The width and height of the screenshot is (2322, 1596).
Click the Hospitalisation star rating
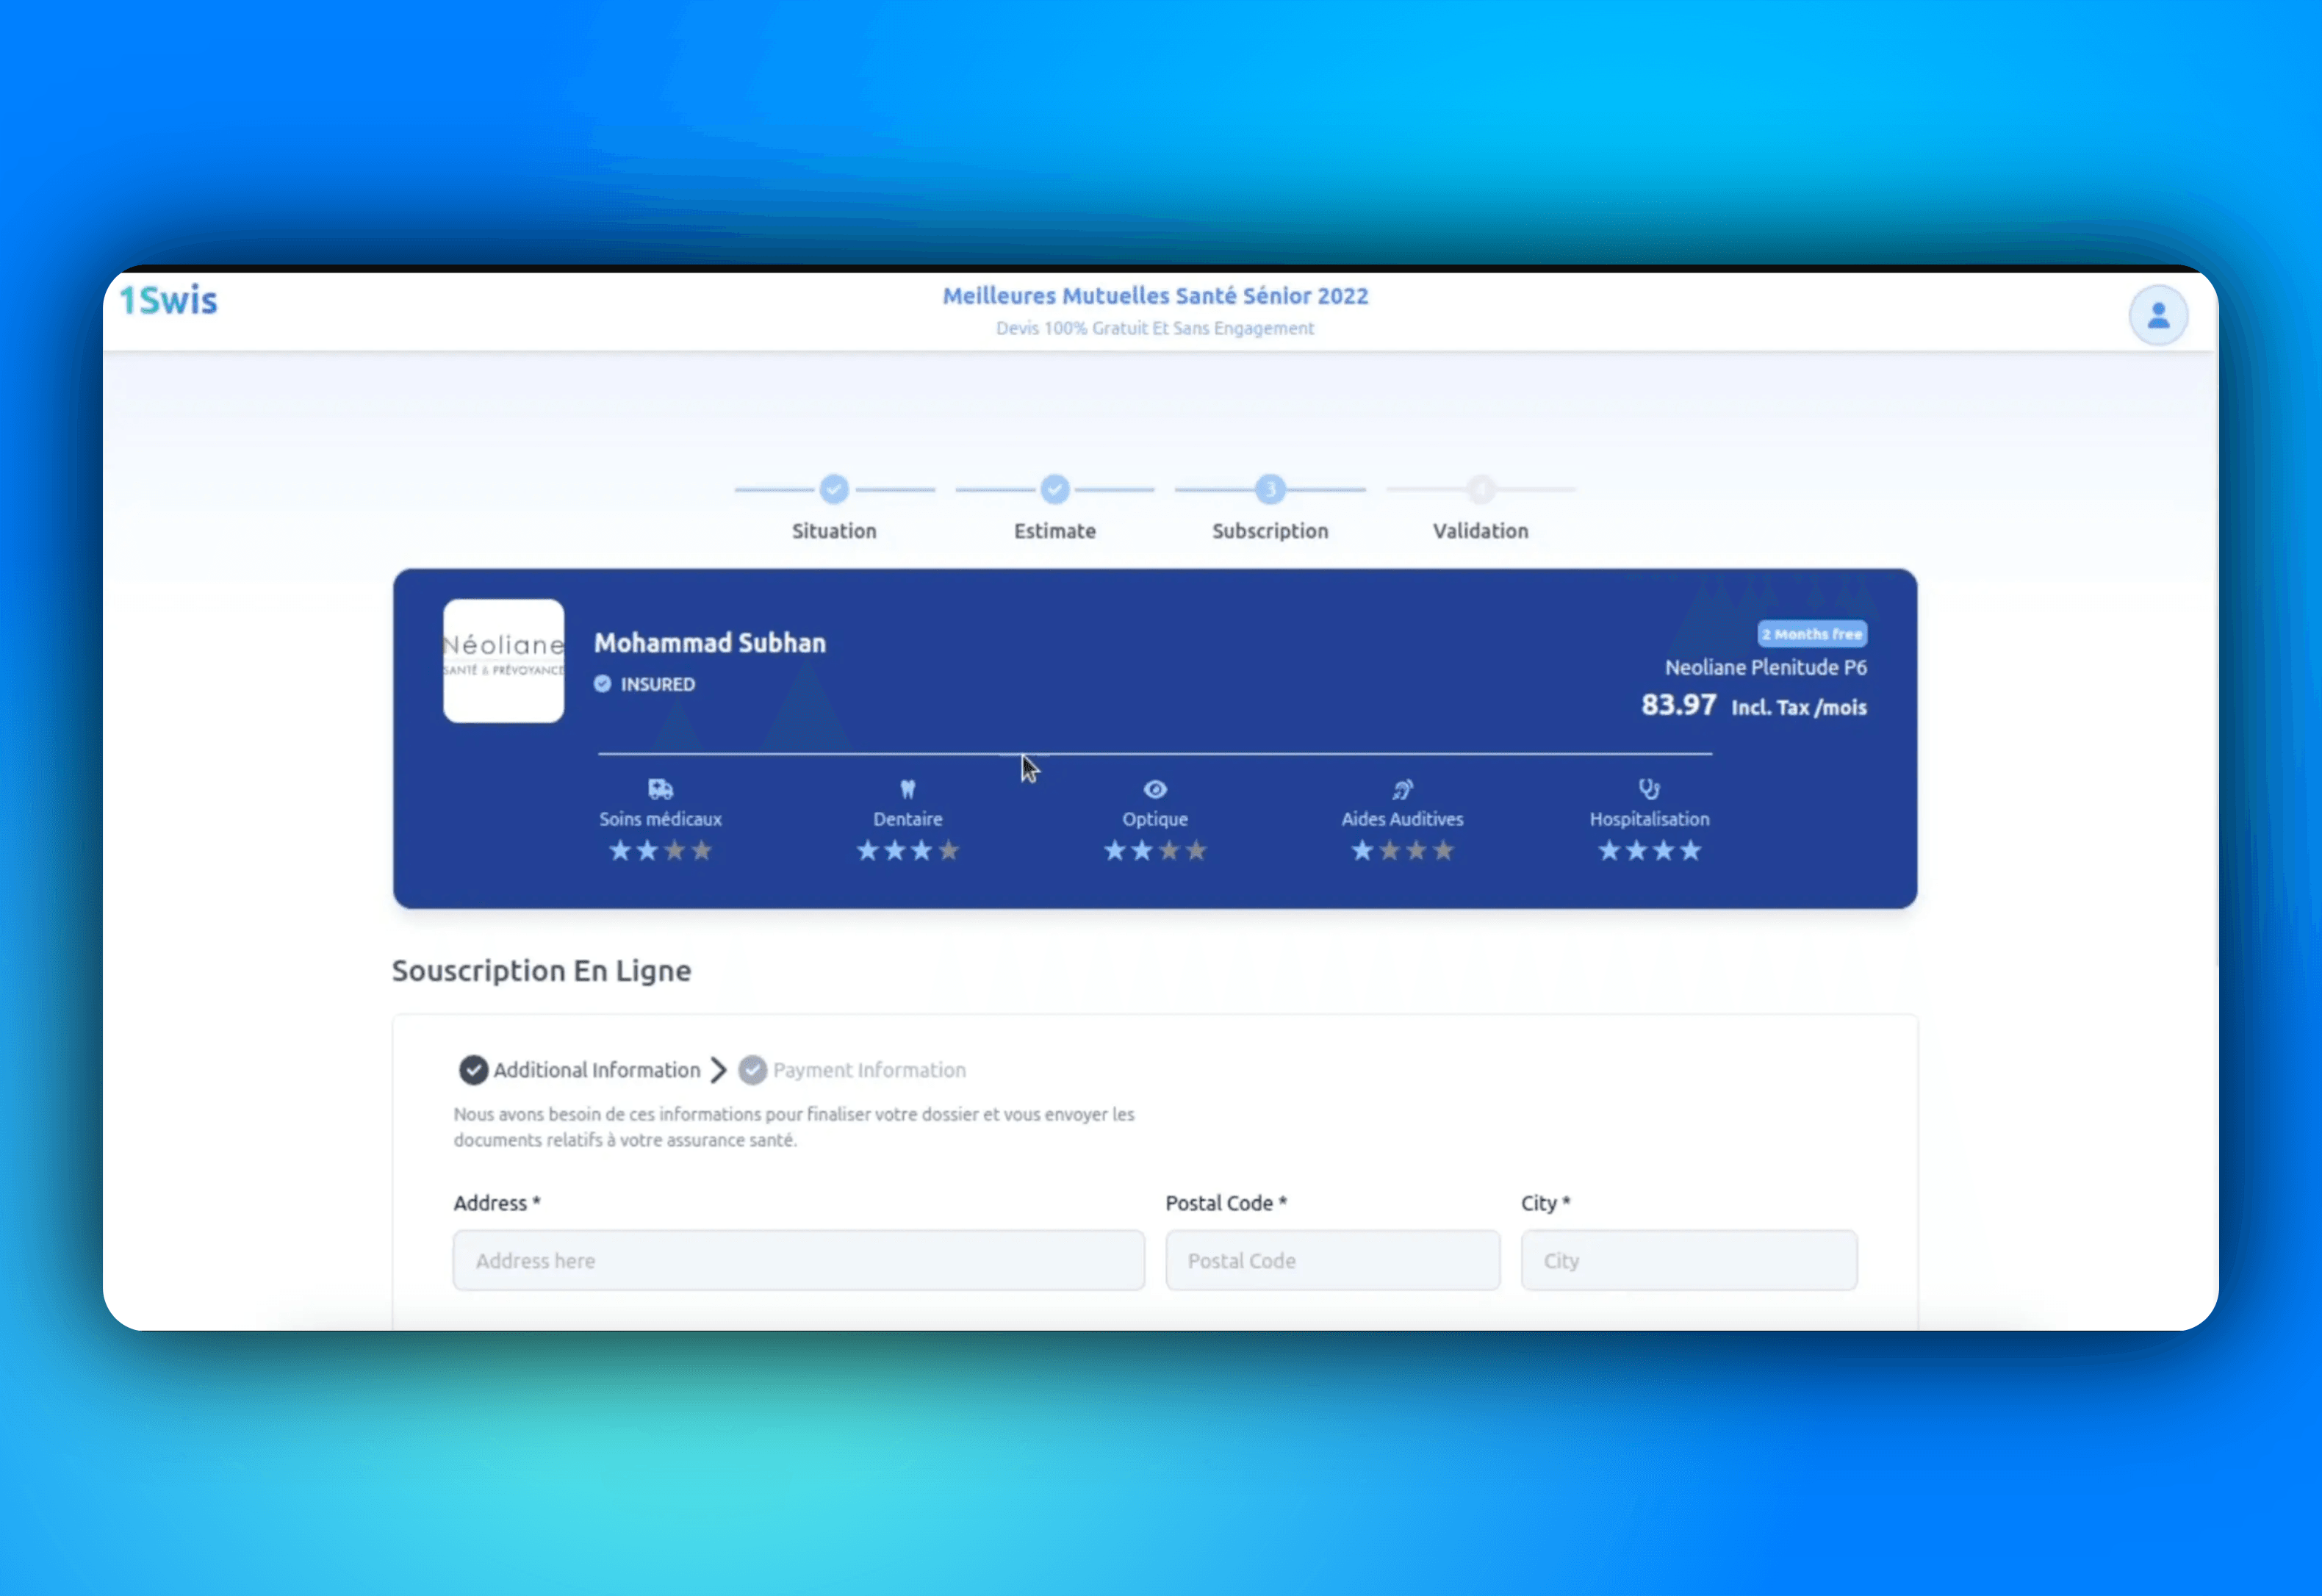pos(1649,851)
